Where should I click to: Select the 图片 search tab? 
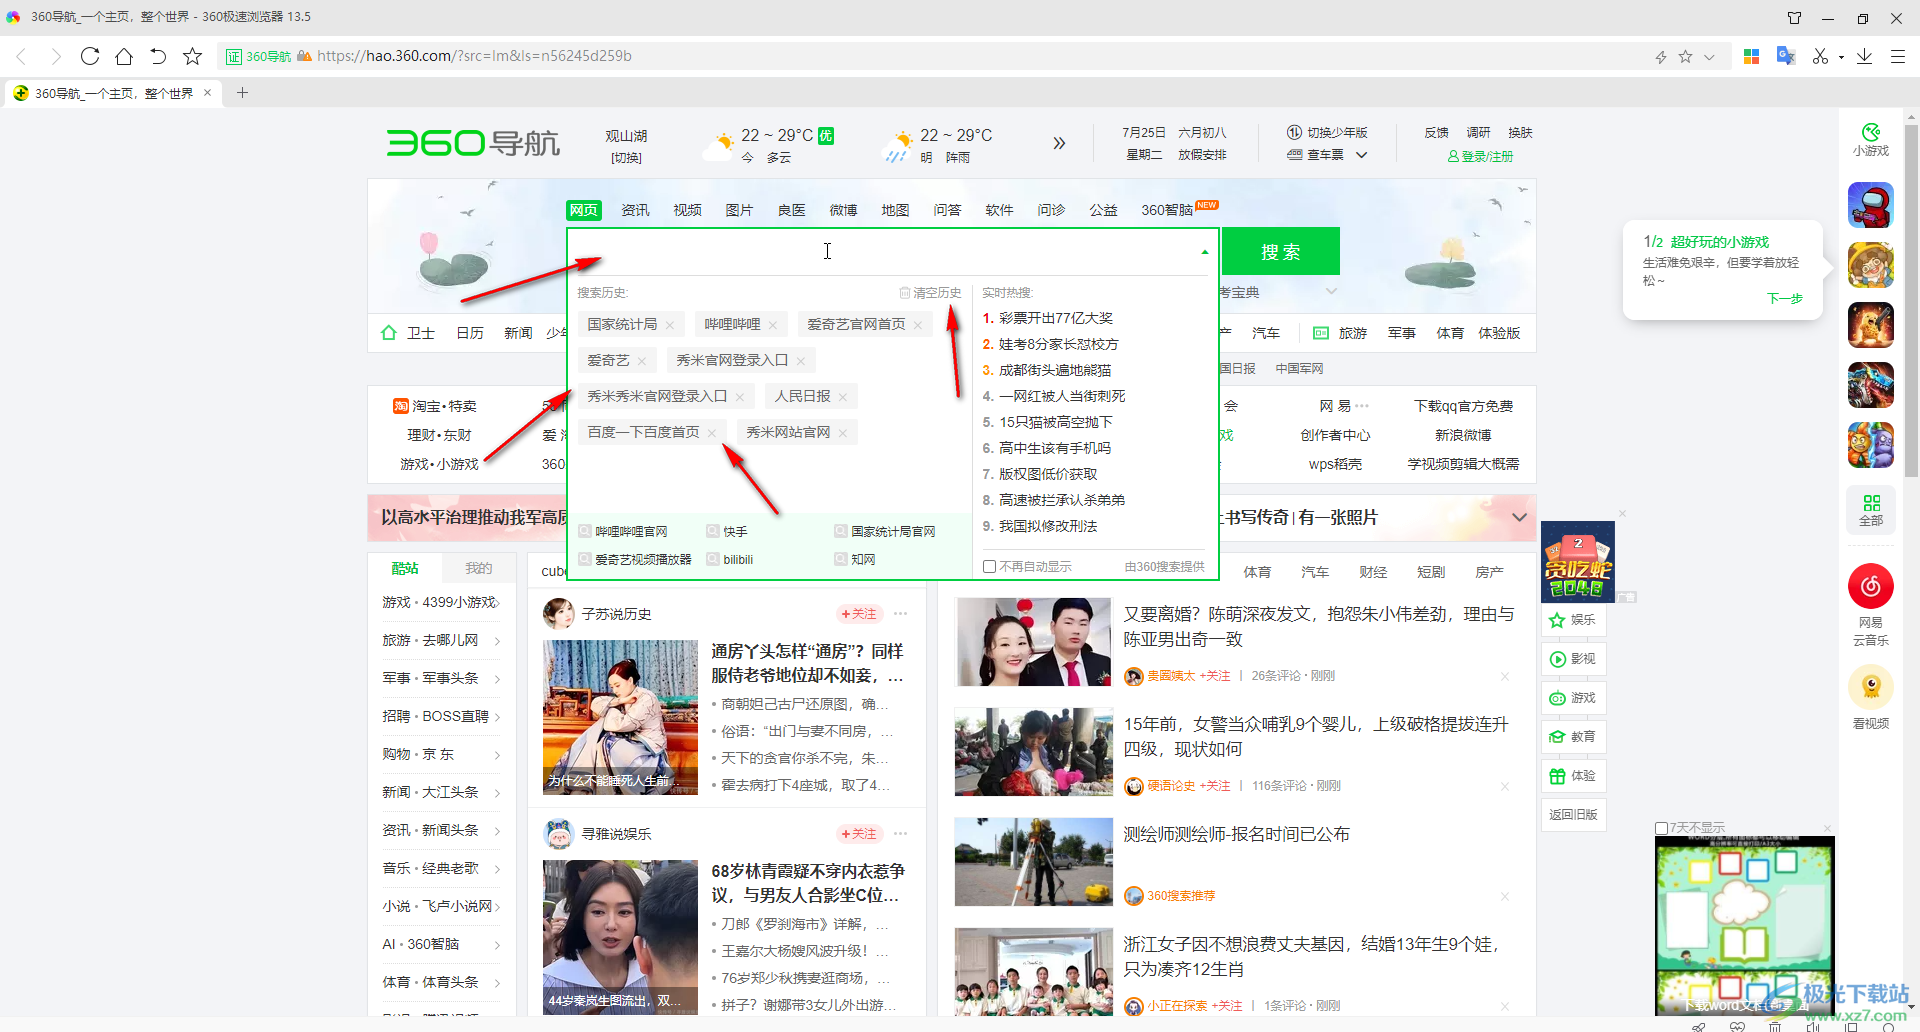(x=740, y=210)
